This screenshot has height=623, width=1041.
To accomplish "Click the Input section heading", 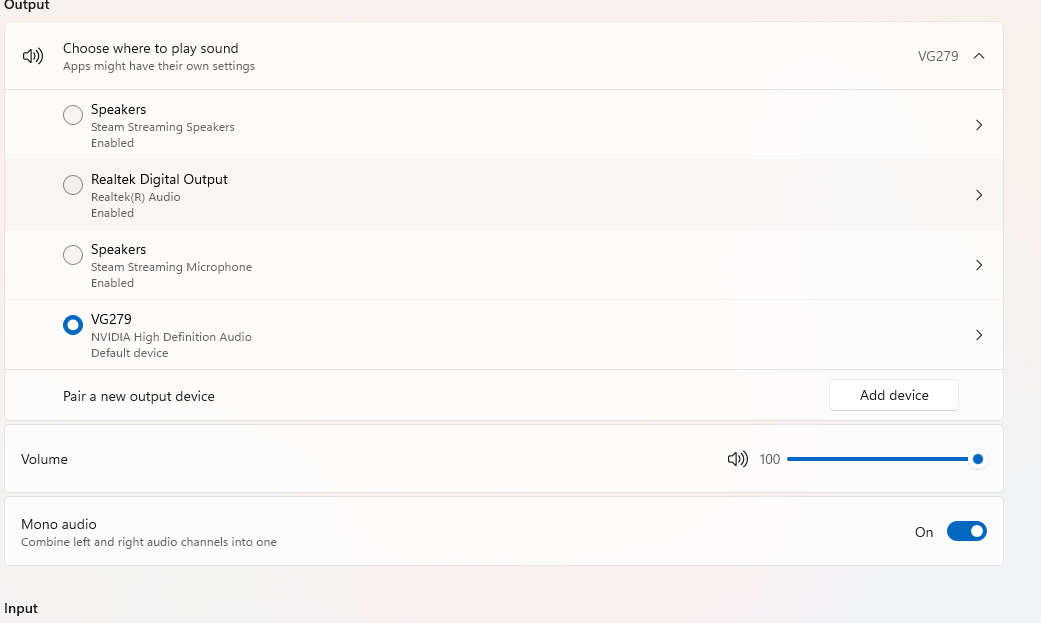I will click(x=21, y=608).
